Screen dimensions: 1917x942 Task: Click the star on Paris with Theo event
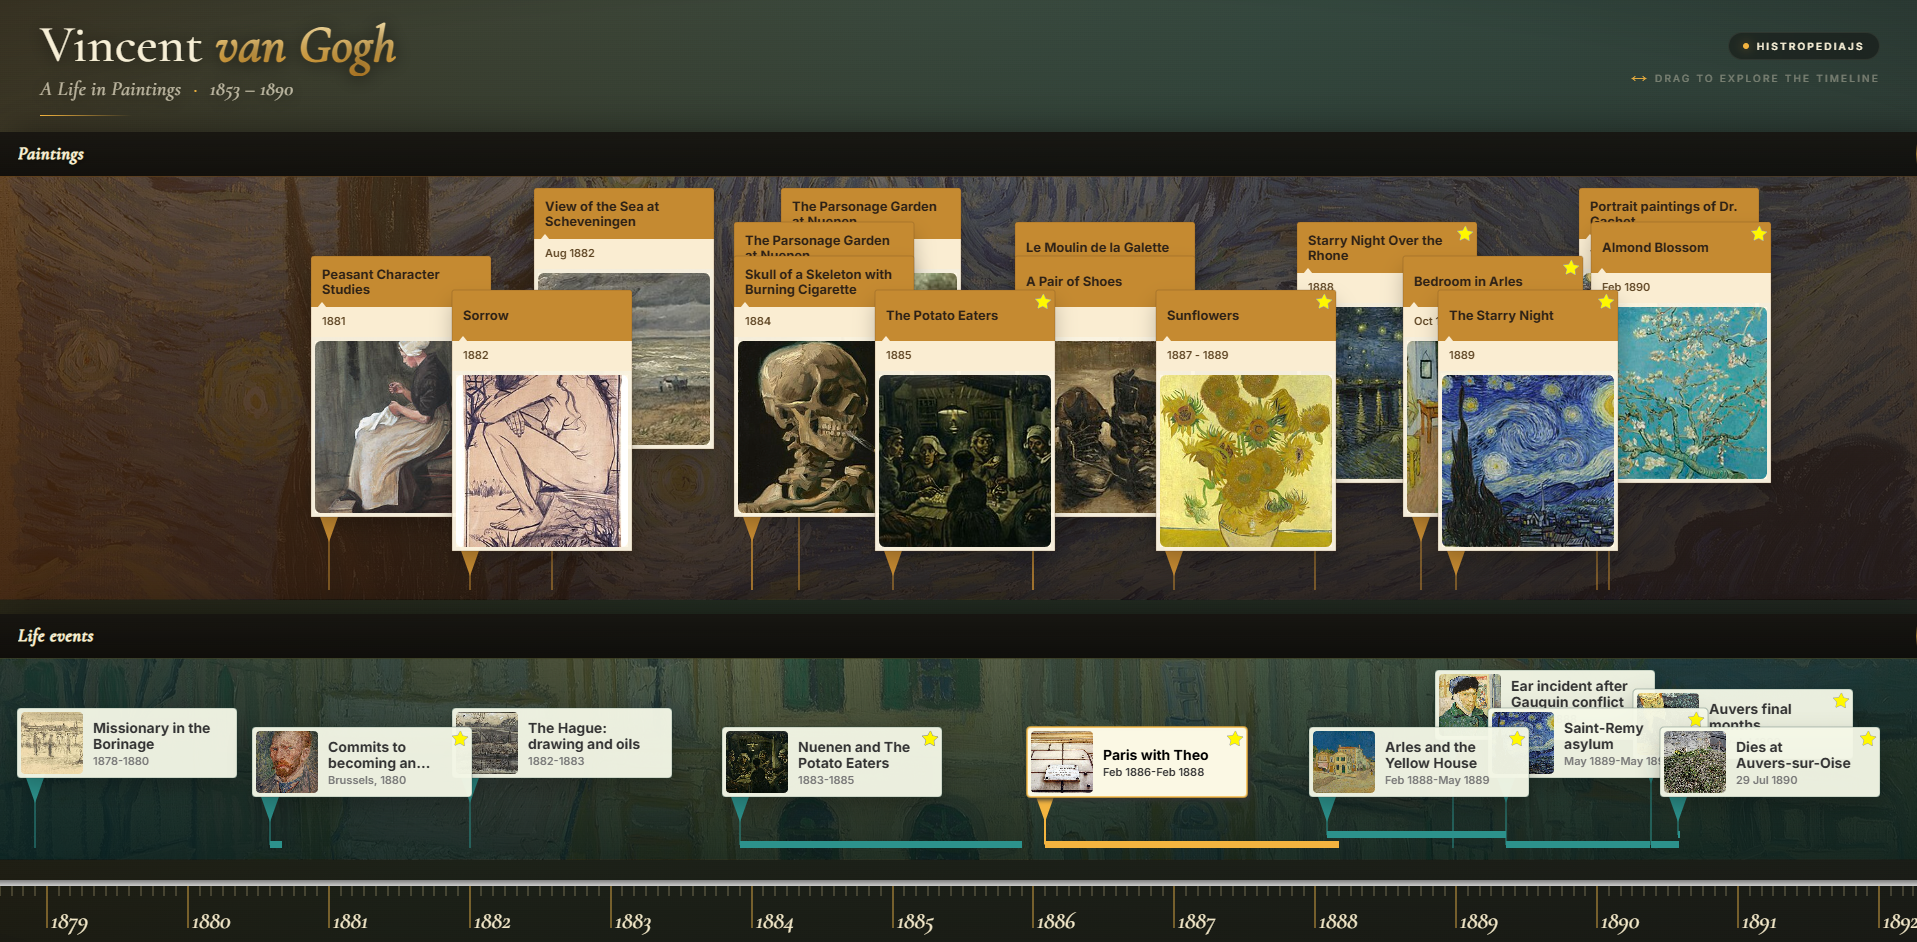[x=1235, y=739]
